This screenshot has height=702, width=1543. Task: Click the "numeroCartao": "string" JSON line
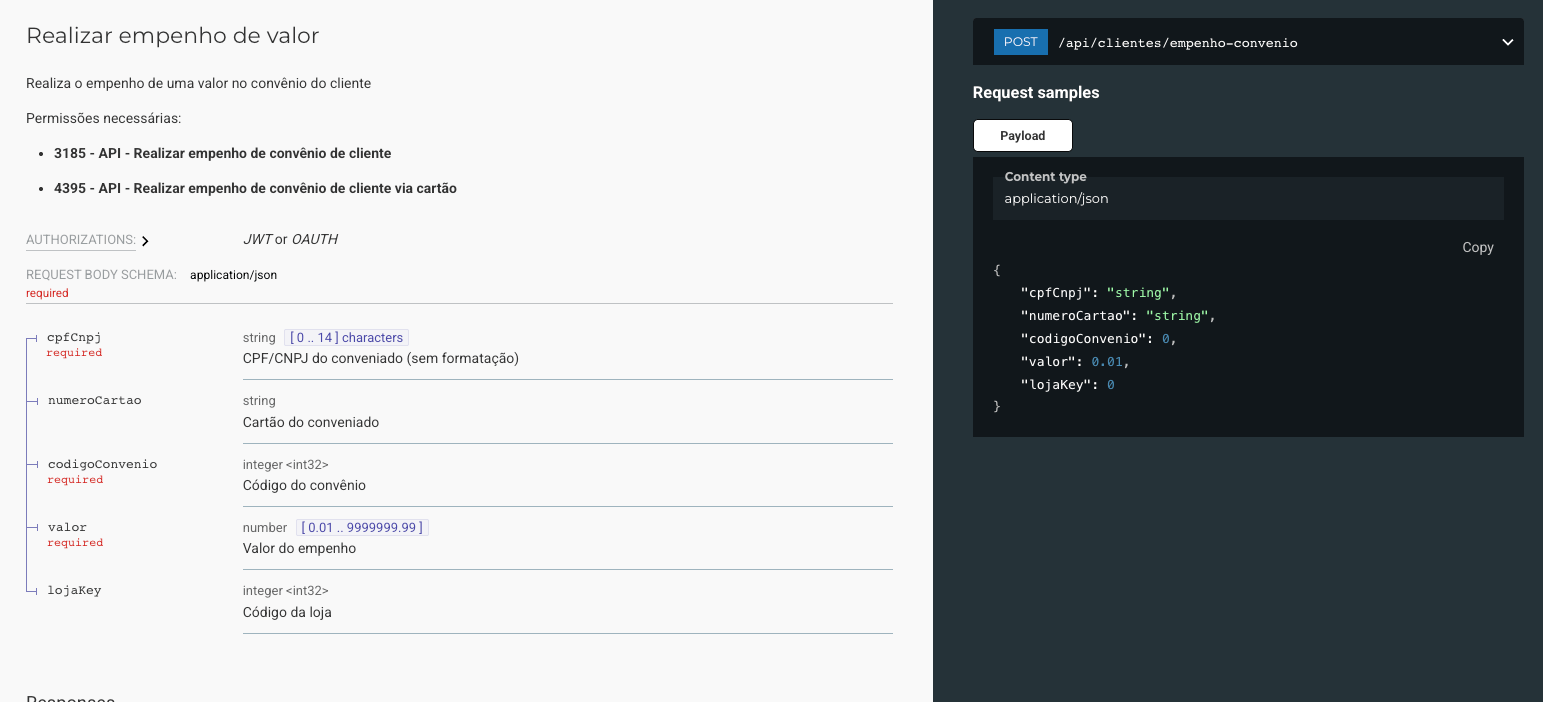(x=1117, y=315)
